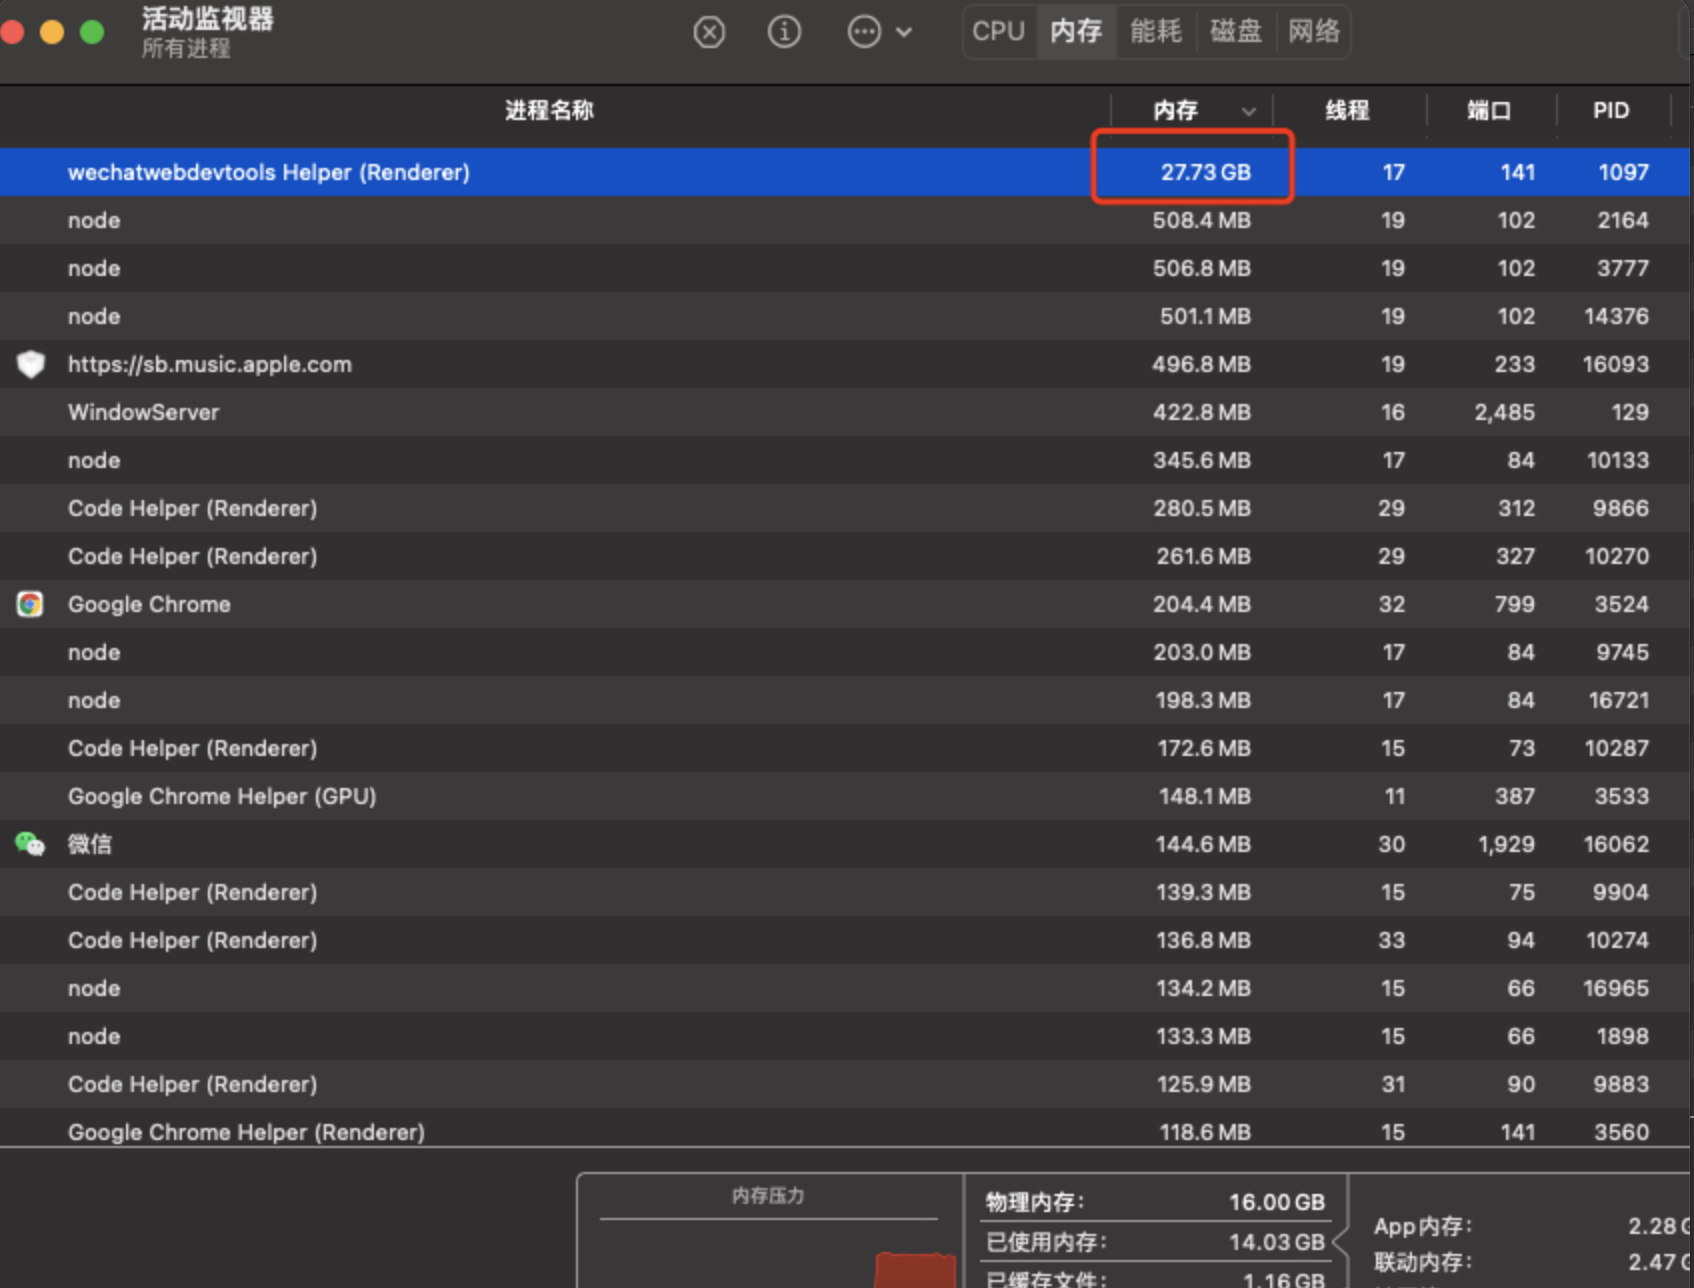Click the App内存 statistic label
1694x1288 pixels.
[x=1422, y=1226]
